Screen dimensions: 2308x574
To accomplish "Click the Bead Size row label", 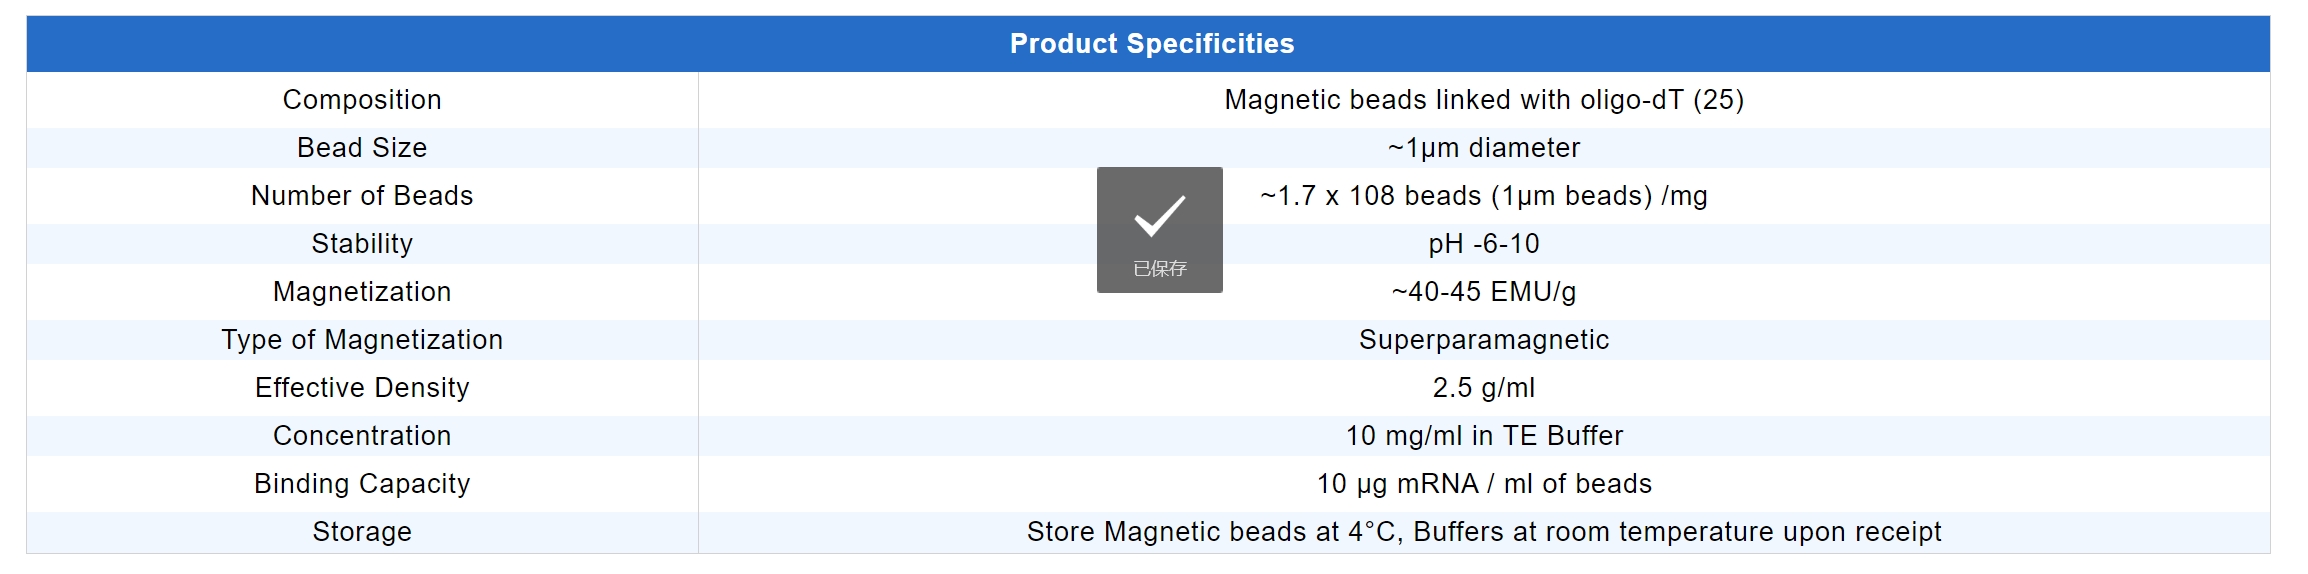I will [362, 148].
